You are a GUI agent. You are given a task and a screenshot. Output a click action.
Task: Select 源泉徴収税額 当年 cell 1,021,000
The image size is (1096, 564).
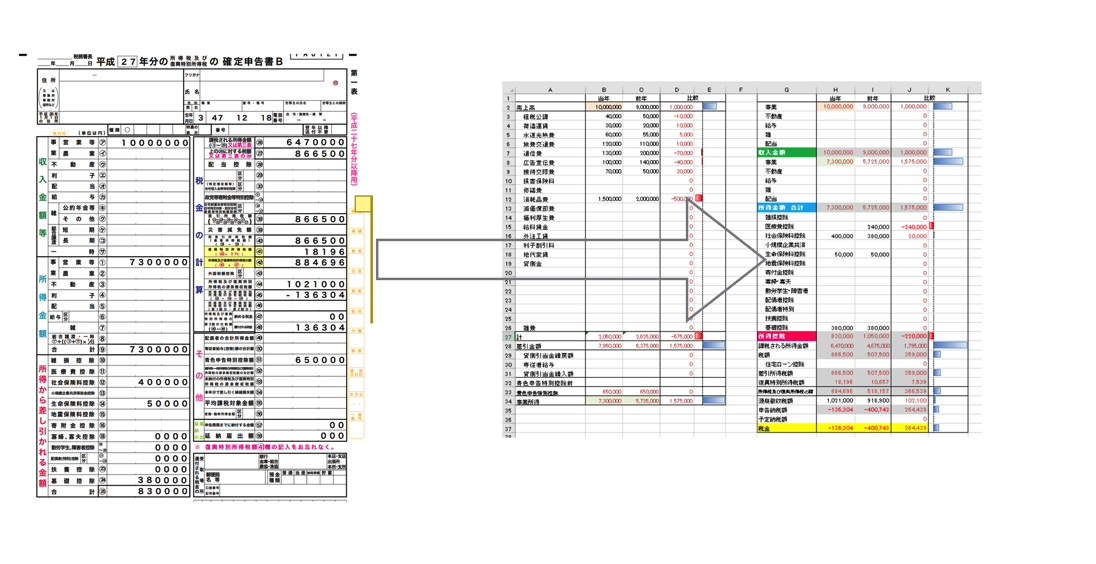point(835,401)
